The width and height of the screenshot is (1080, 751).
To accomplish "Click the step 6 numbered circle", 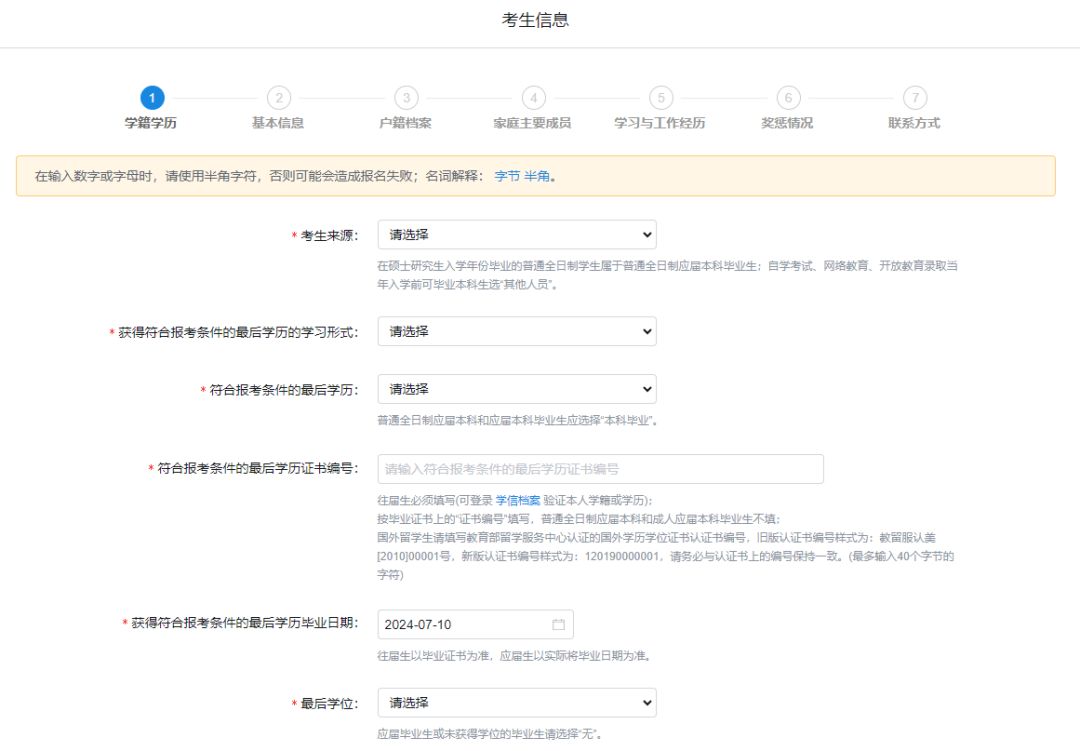I will click(788, 98).
